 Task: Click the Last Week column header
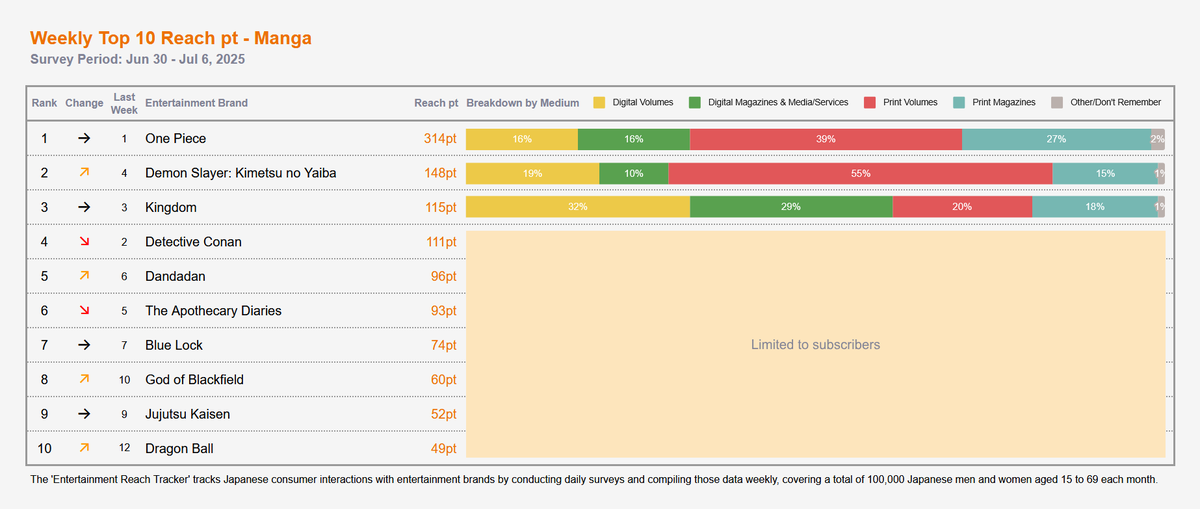tap(124, 103)
